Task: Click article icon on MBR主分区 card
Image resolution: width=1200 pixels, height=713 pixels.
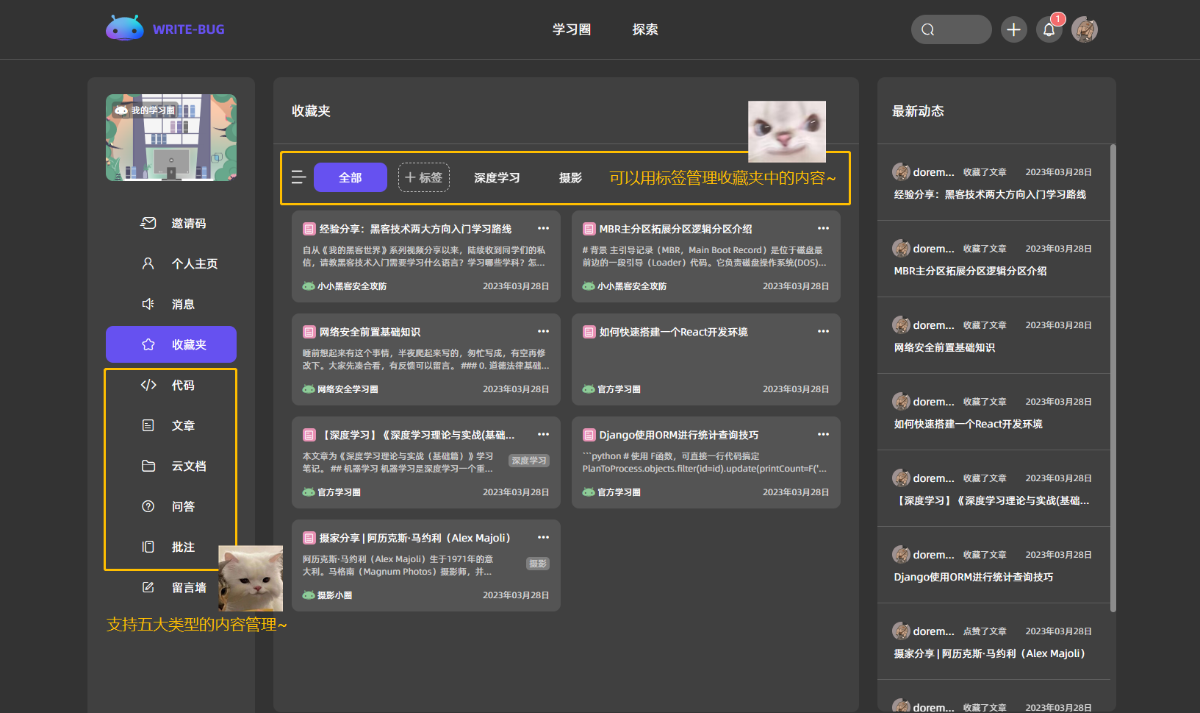Action: [x=589, y=229]
